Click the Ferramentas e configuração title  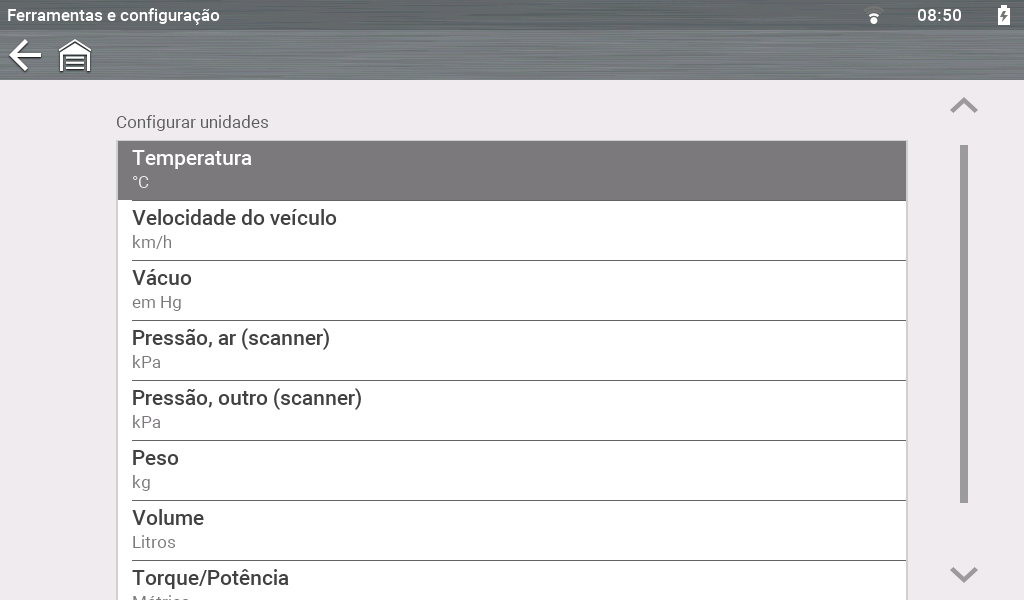pyautogui.click(x=113, y=15)
